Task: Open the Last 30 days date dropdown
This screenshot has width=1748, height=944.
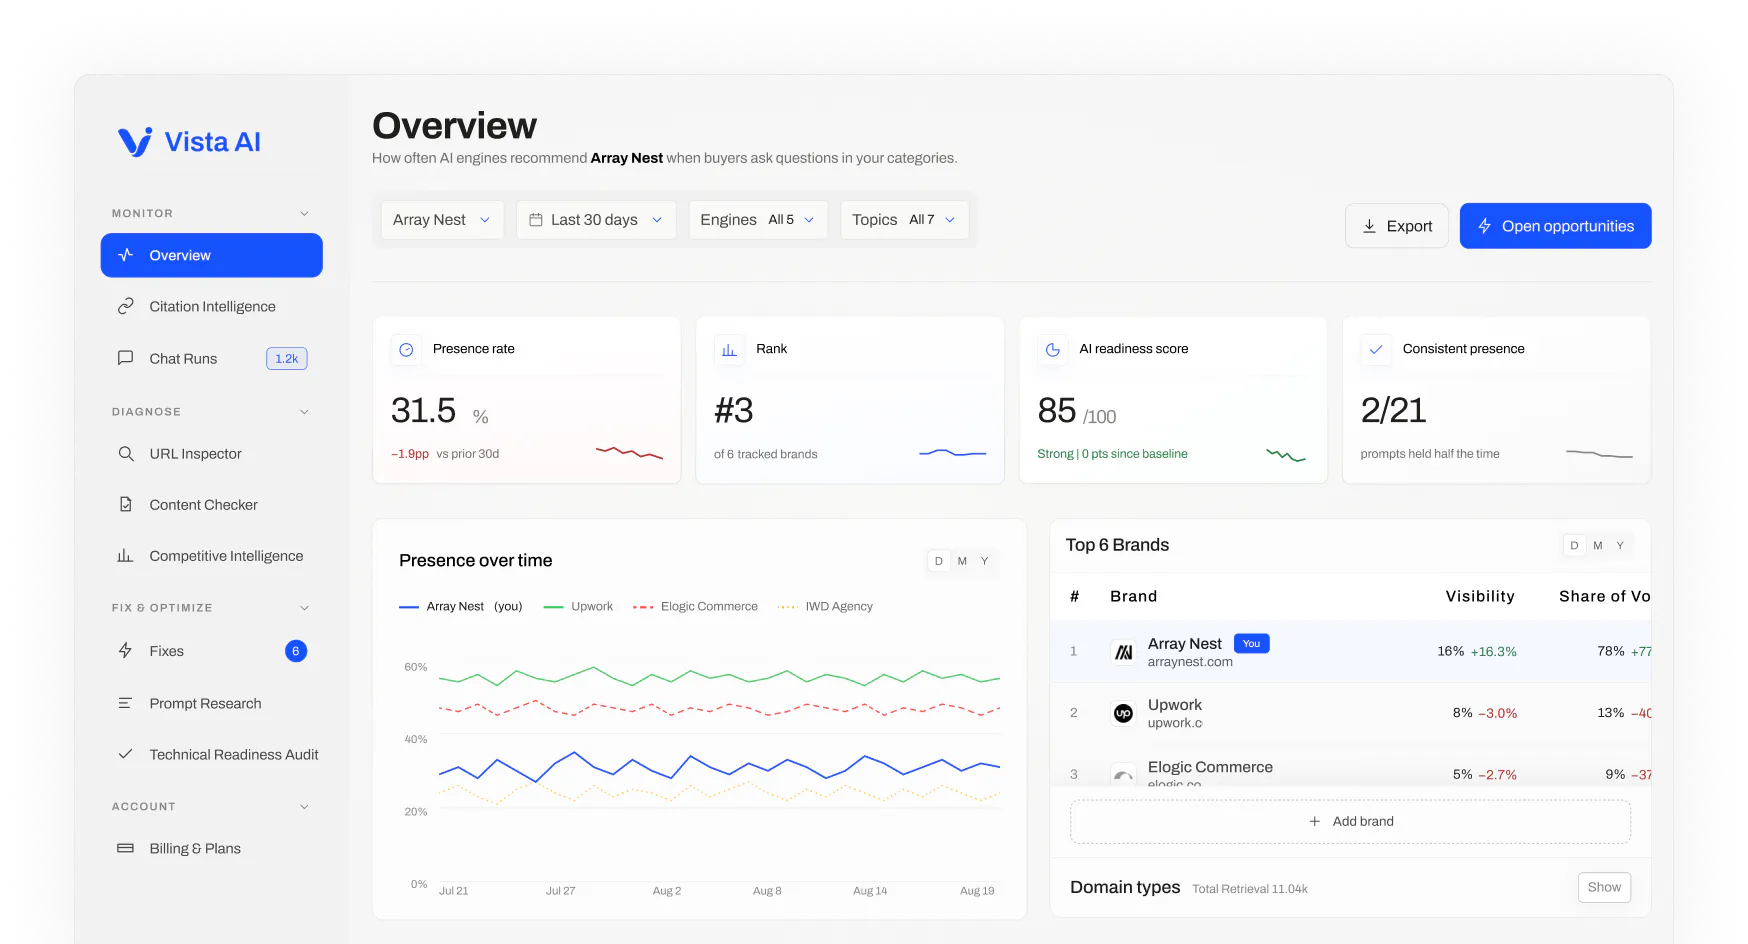Action: coord(596,220)
